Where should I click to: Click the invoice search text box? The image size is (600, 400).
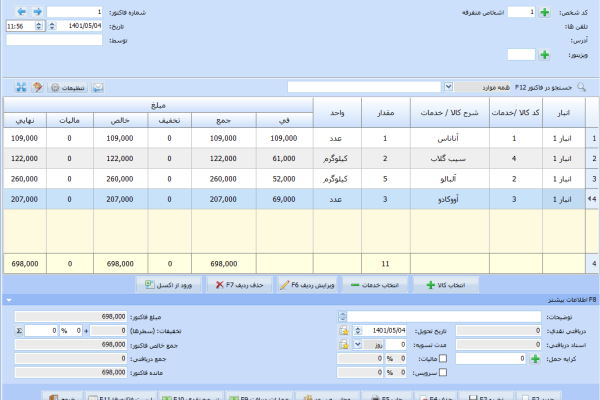point(364,87)
